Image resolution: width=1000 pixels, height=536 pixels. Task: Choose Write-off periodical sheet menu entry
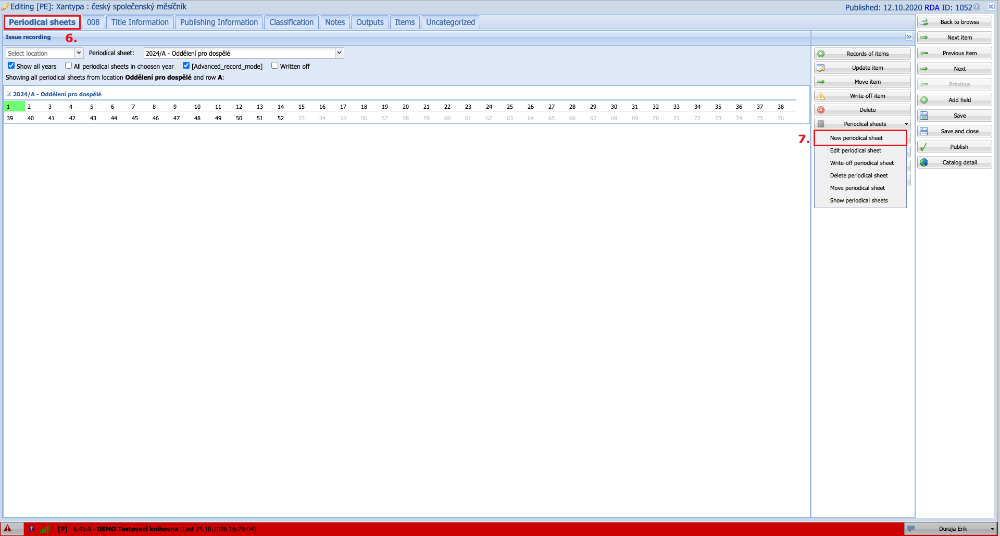(x=860, y=163)
